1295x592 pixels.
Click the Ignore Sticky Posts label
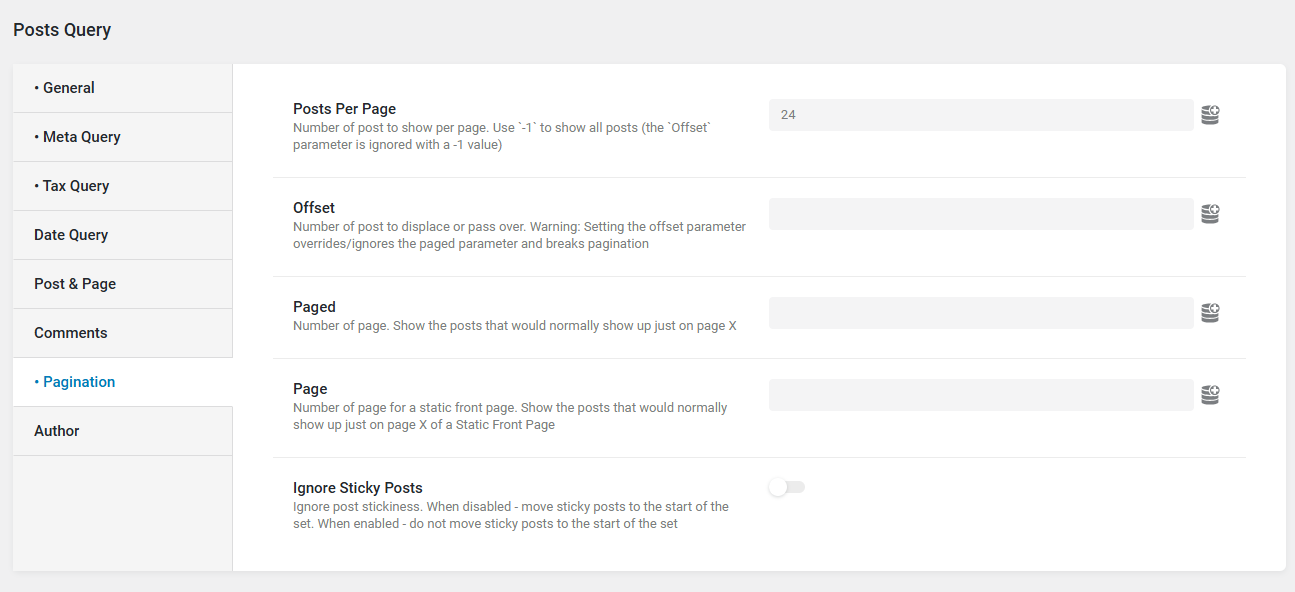(357, 488)
